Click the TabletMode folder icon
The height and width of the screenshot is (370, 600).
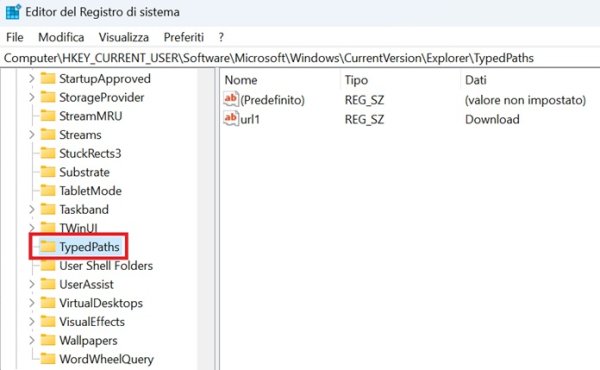48,191
